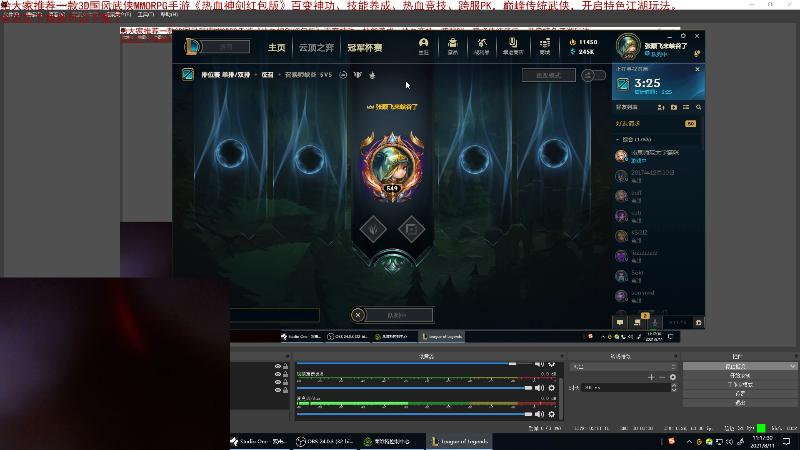Click the microphone icon at the client bottom
This screenshot has height=450, width=800.
(x=655, y=322)
